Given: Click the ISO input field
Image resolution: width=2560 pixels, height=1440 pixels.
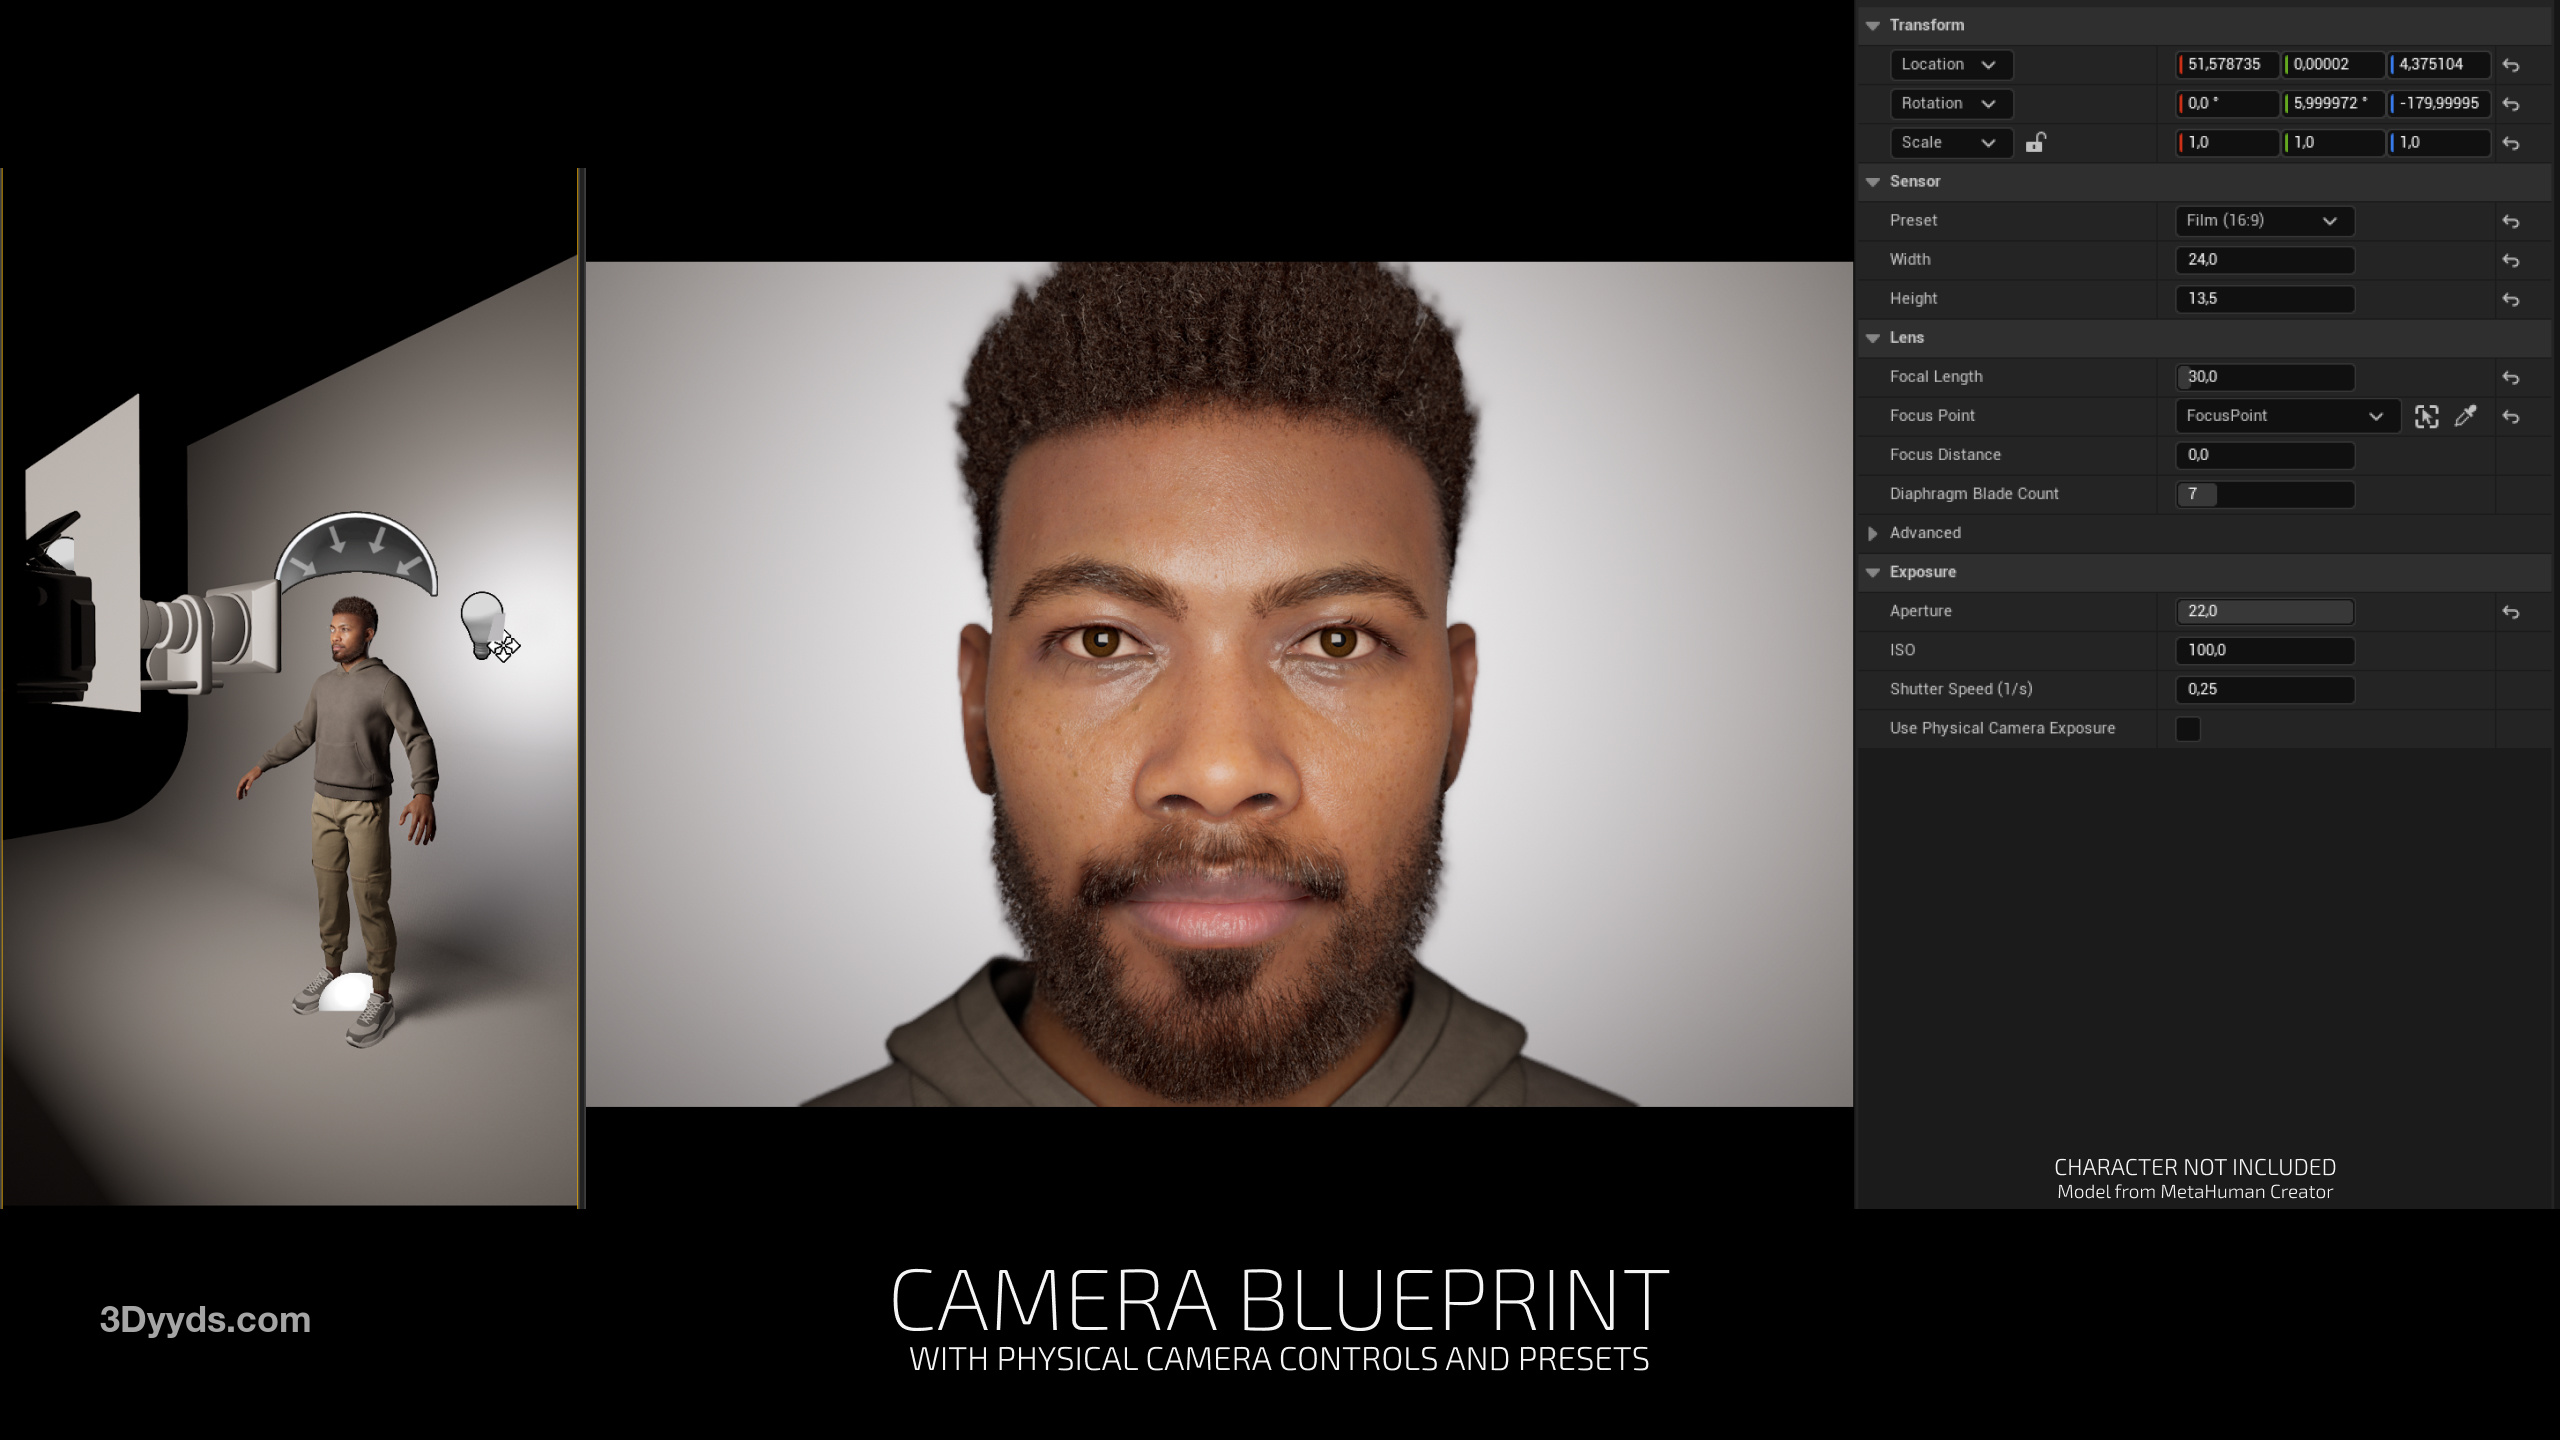Looking at the screenshot, I should coord(2264,650).
